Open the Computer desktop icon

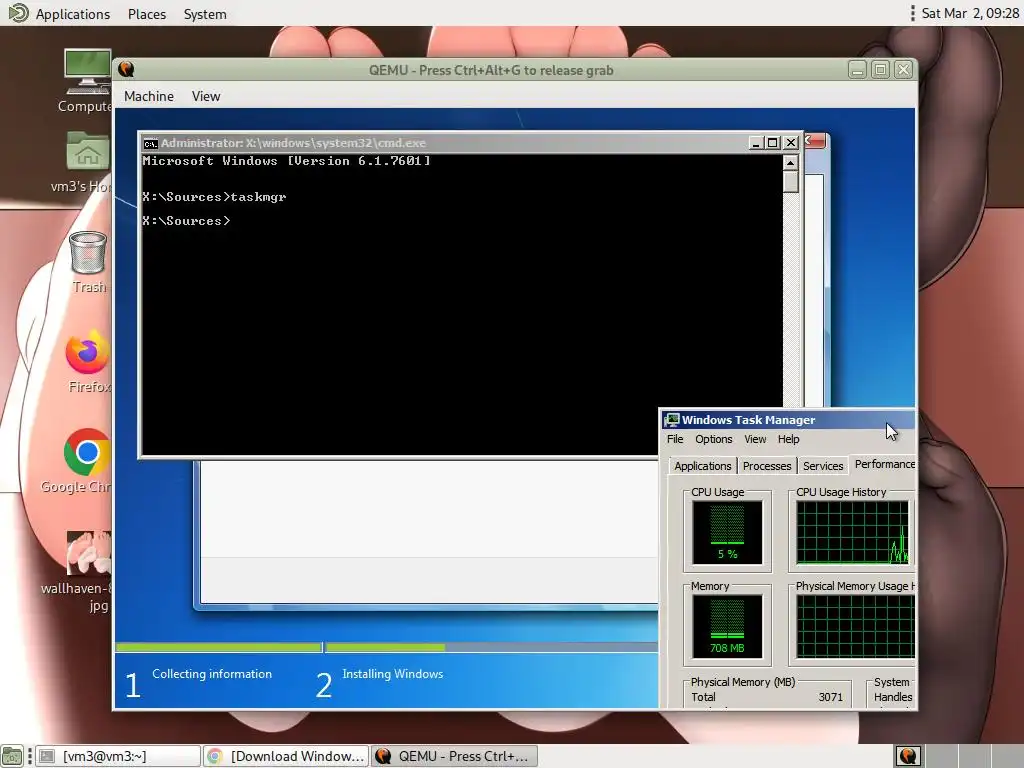(88, 71)
